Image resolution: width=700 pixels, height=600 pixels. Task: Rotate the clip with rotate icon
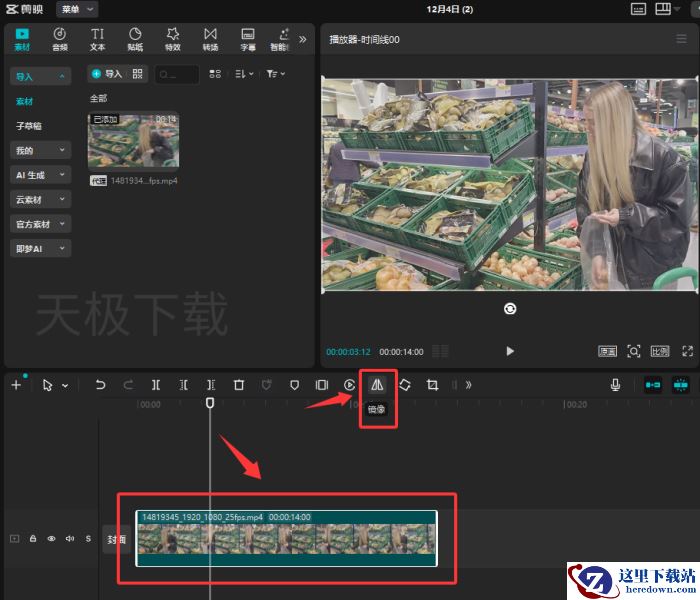[x=404, y=385]
